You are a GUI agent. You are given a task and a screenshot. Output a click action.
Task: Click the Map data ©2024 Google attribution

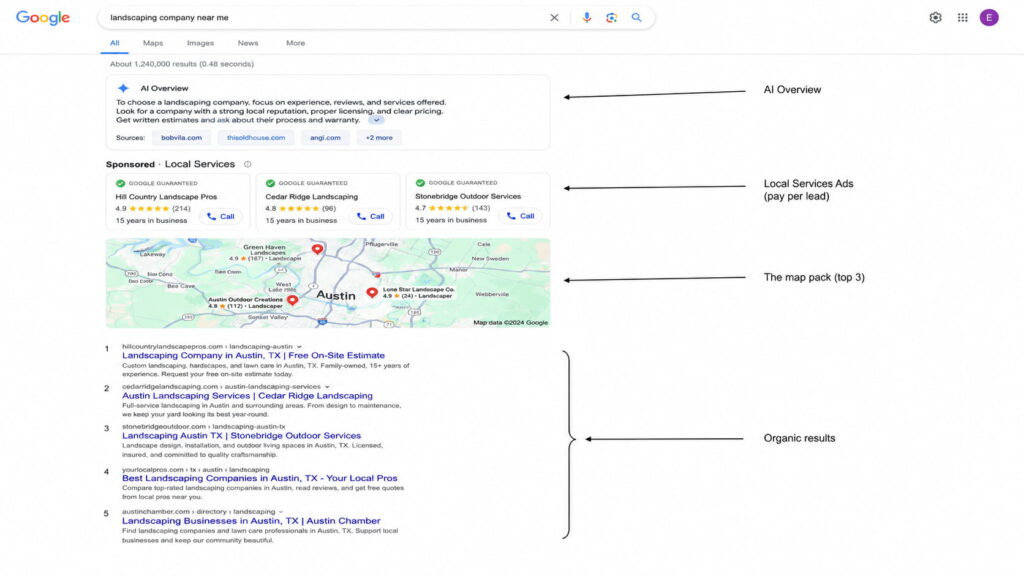point(511,323)
